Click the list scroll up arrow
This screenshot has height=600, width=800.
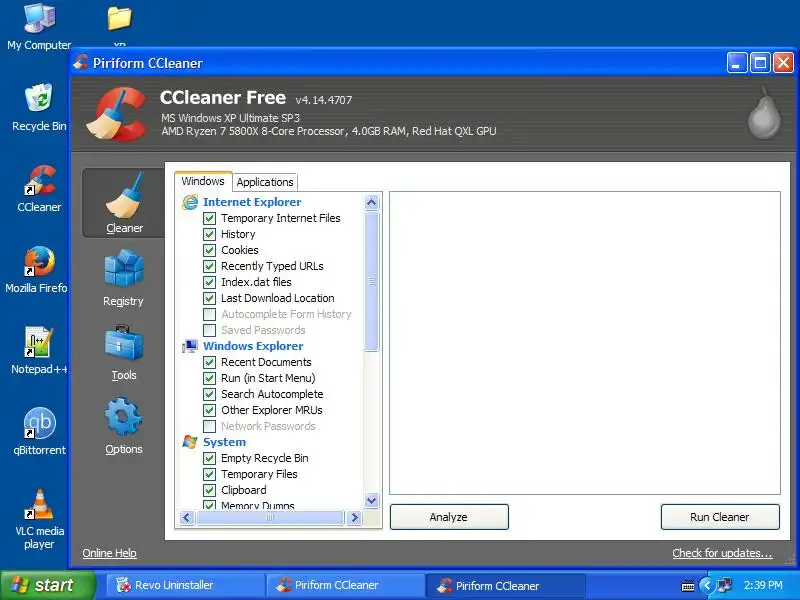pos(371,203)
